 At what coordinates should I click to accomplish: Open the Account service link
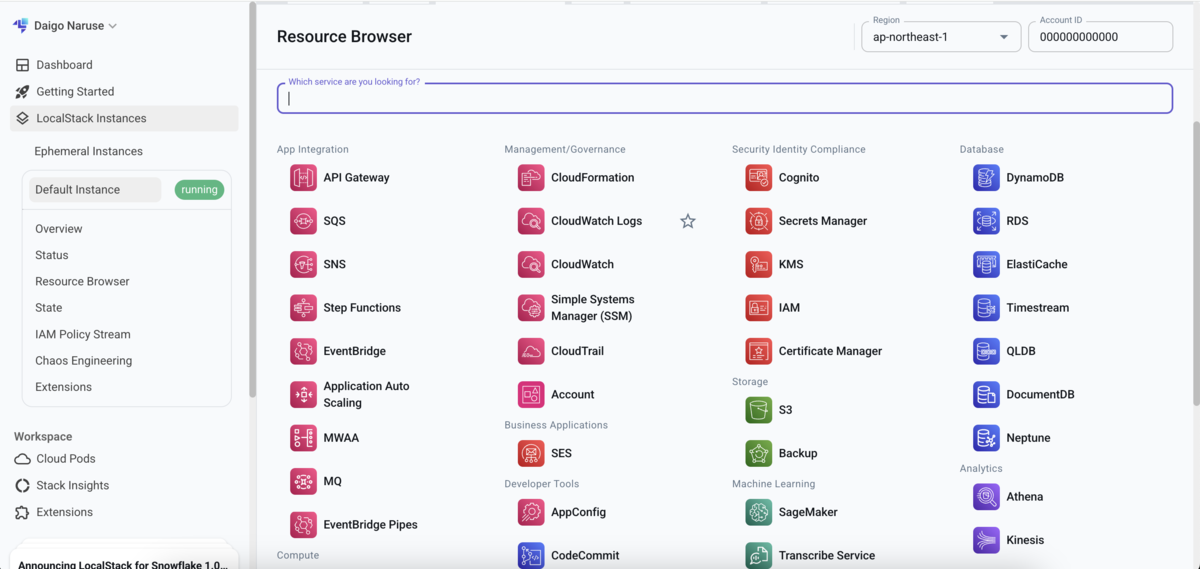pos(573,395)
